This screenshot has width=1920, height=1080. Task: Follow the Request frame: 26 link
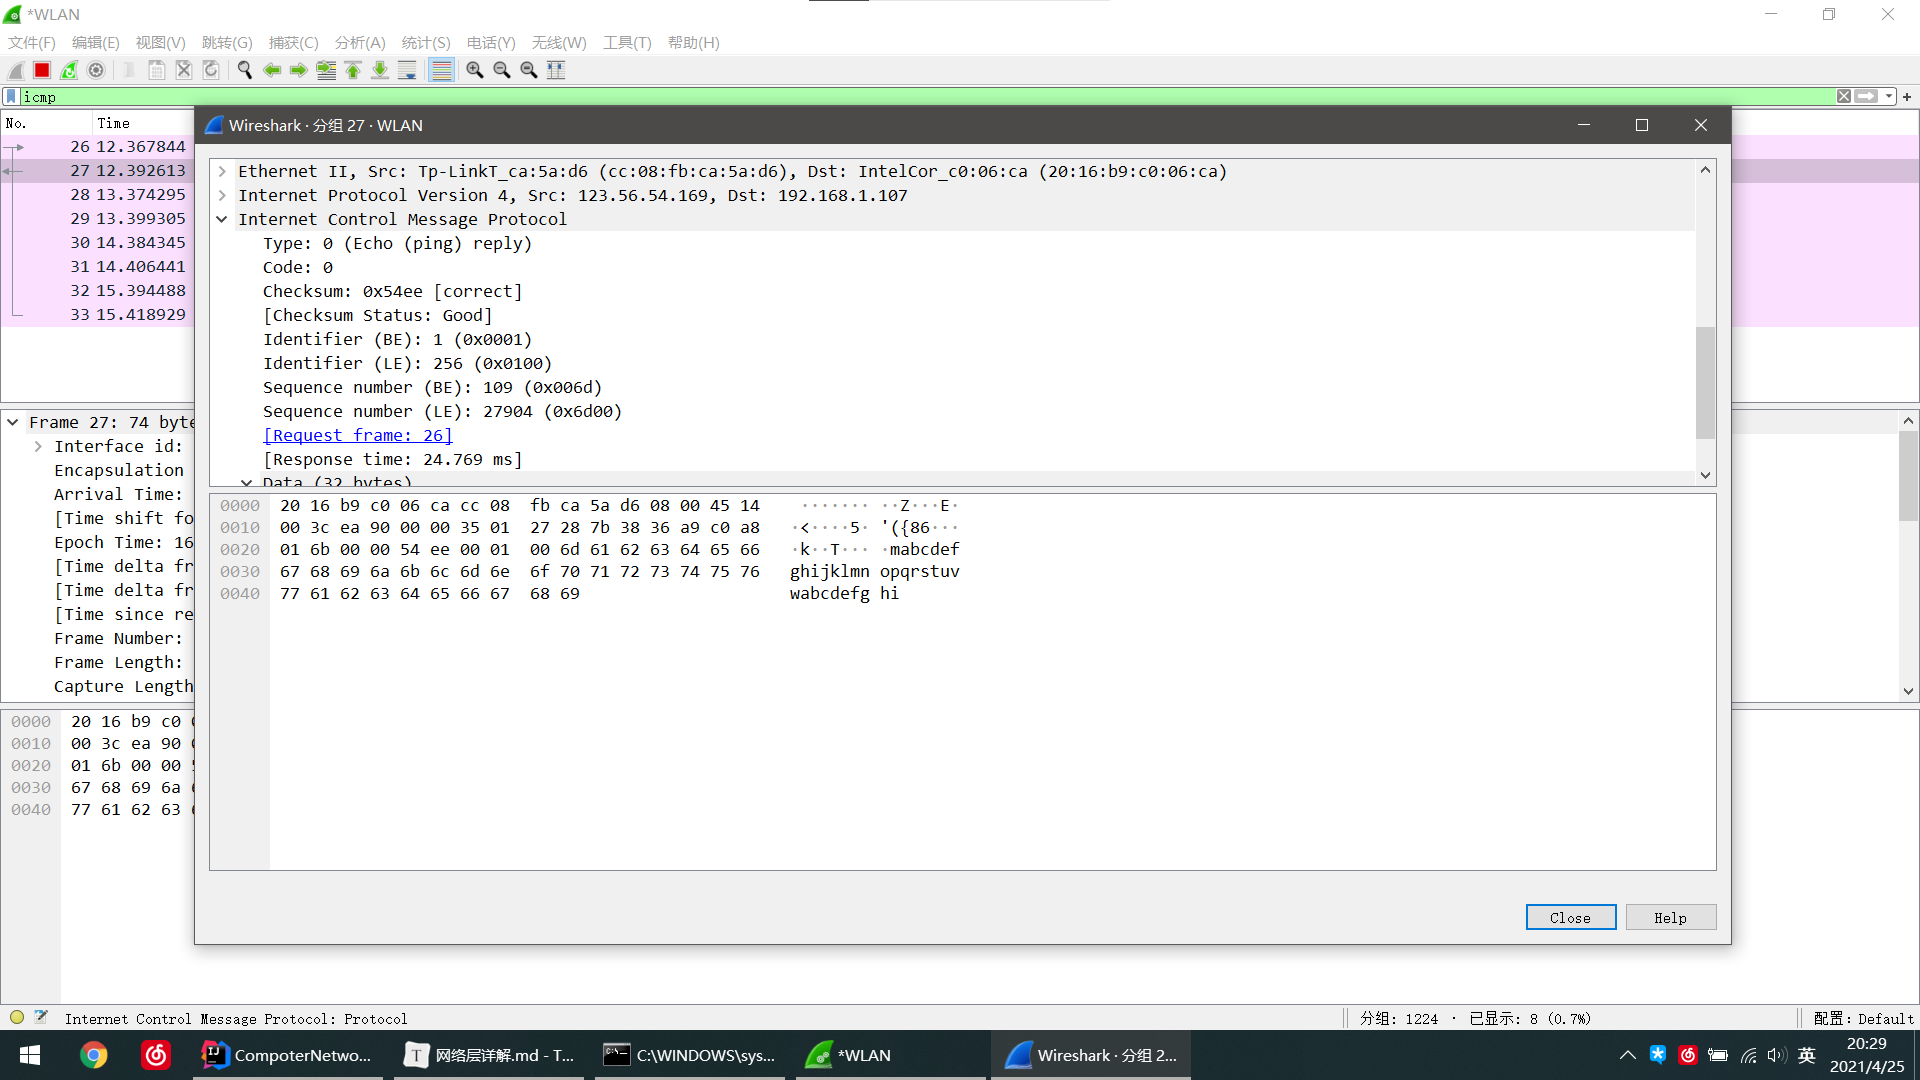point(358,436)
